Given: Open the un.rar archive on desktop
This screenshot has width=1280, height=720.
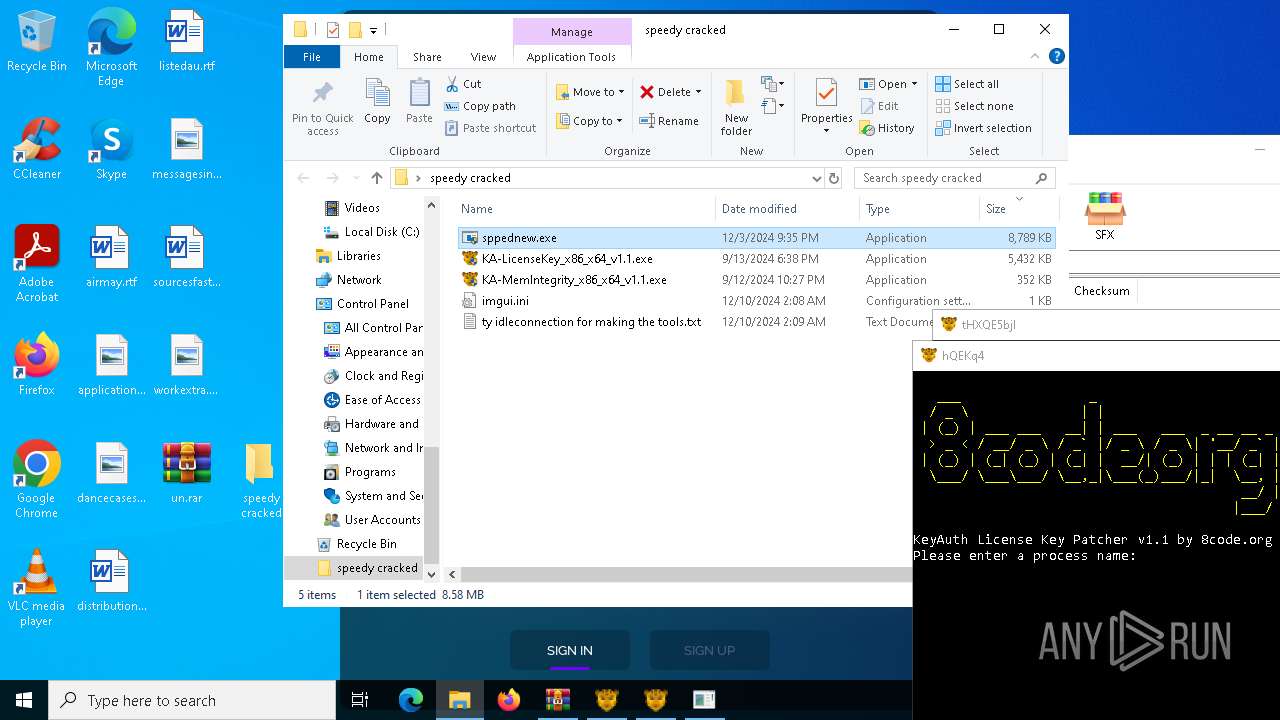Looking at the screenshot, I should (x=187, y=473).
